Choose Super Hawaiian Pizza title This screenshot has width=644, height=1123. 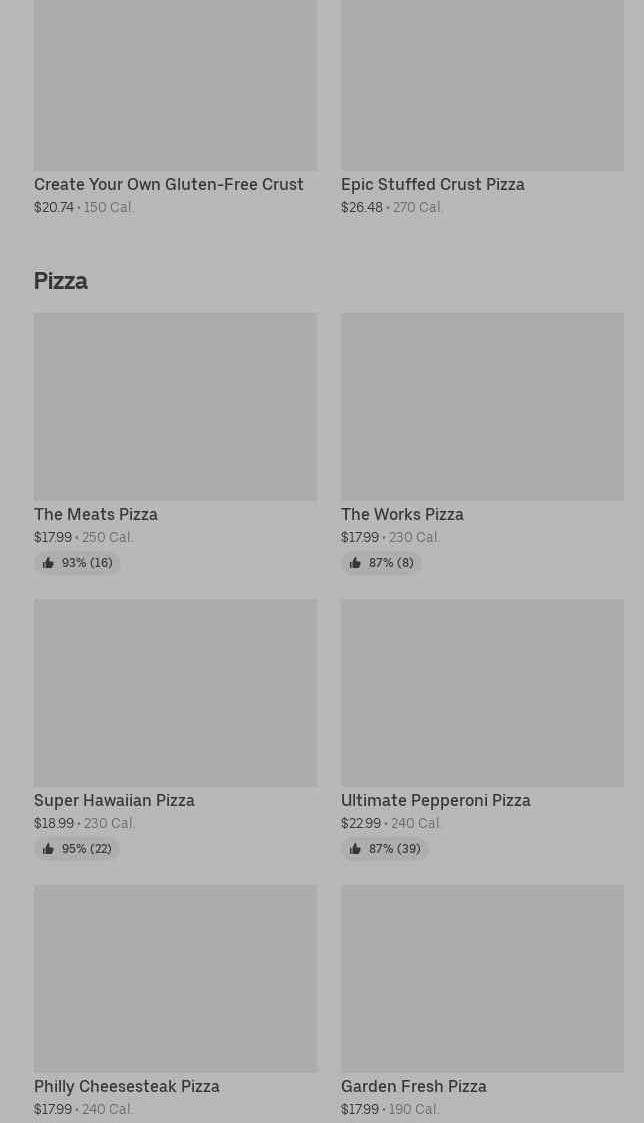pos(114,800)
